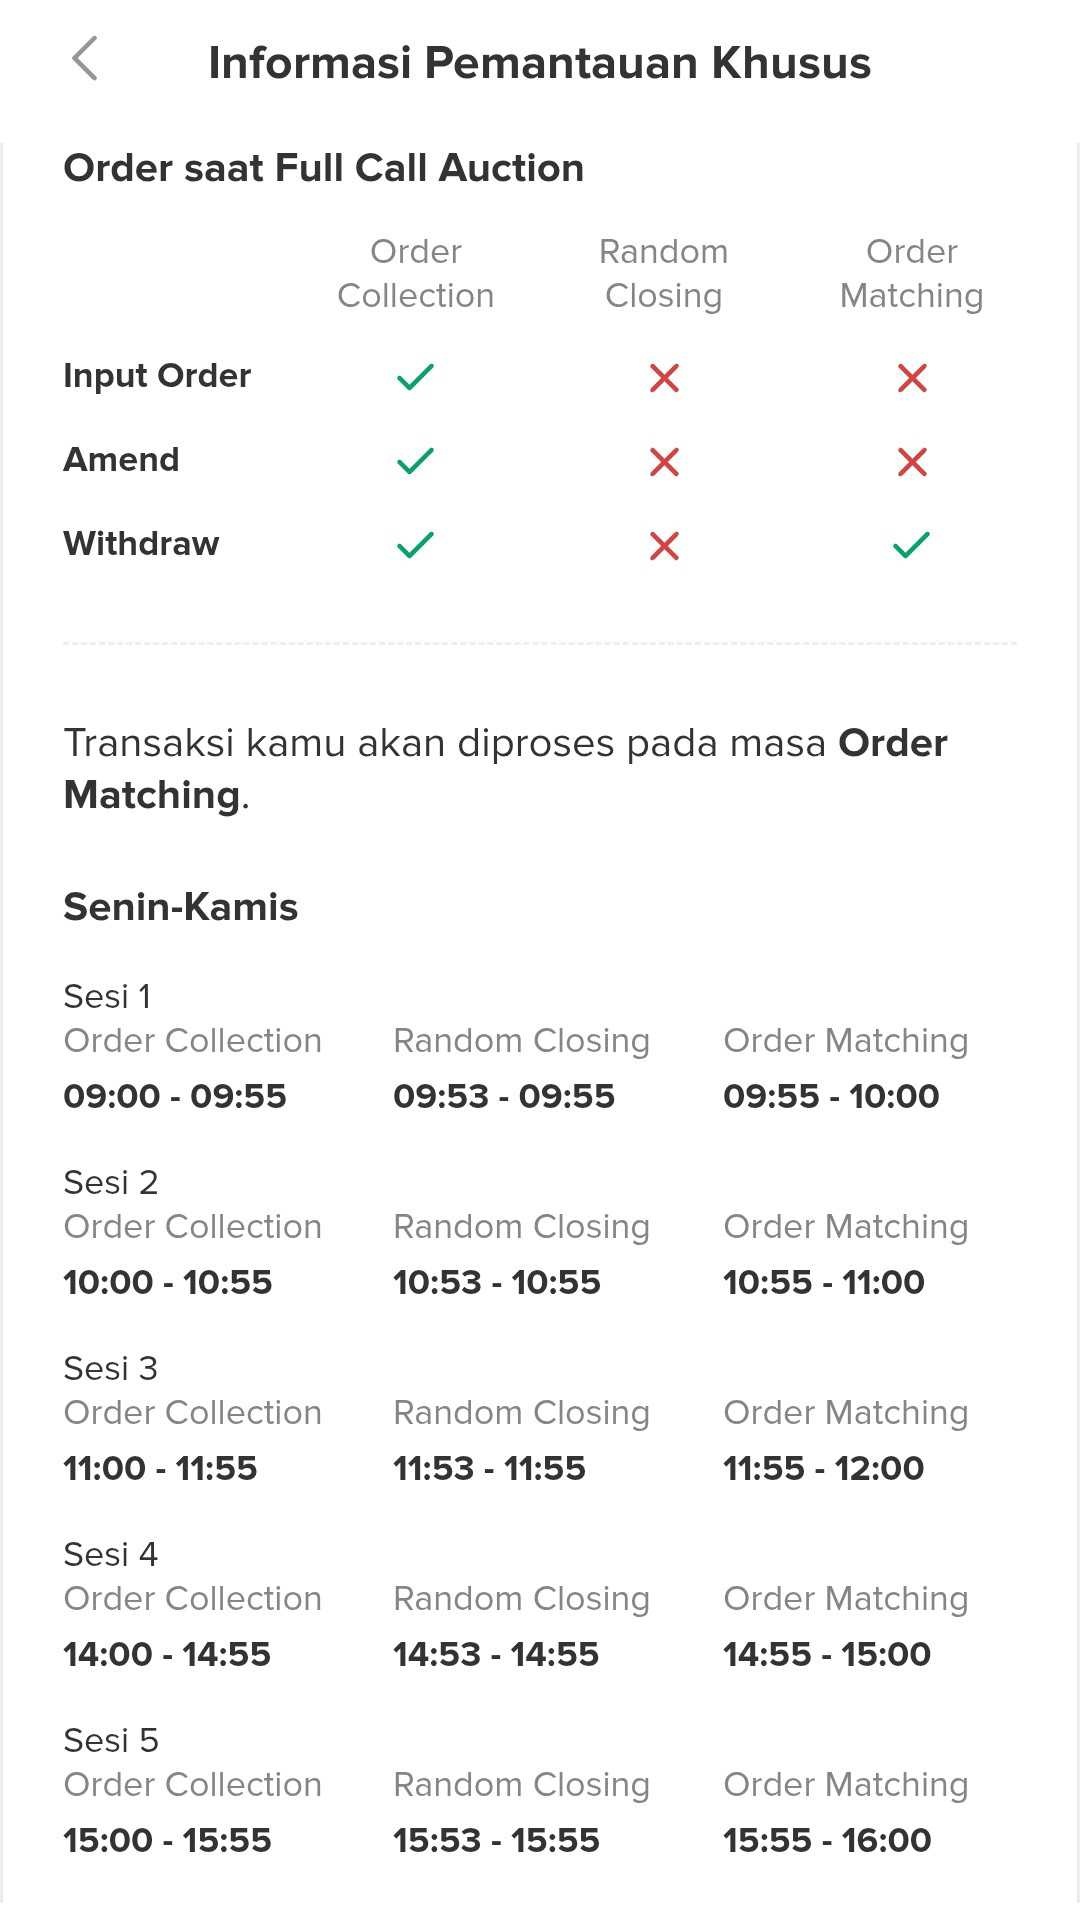Tap the back arrow in the header
Image resolution: width=1080 pixels, height=1913 pixels.
[x=86, y=59]
